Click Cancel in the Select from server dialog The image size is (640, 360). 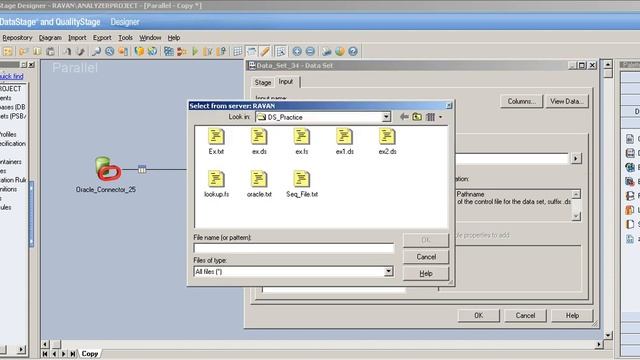[x=426, y=257]
